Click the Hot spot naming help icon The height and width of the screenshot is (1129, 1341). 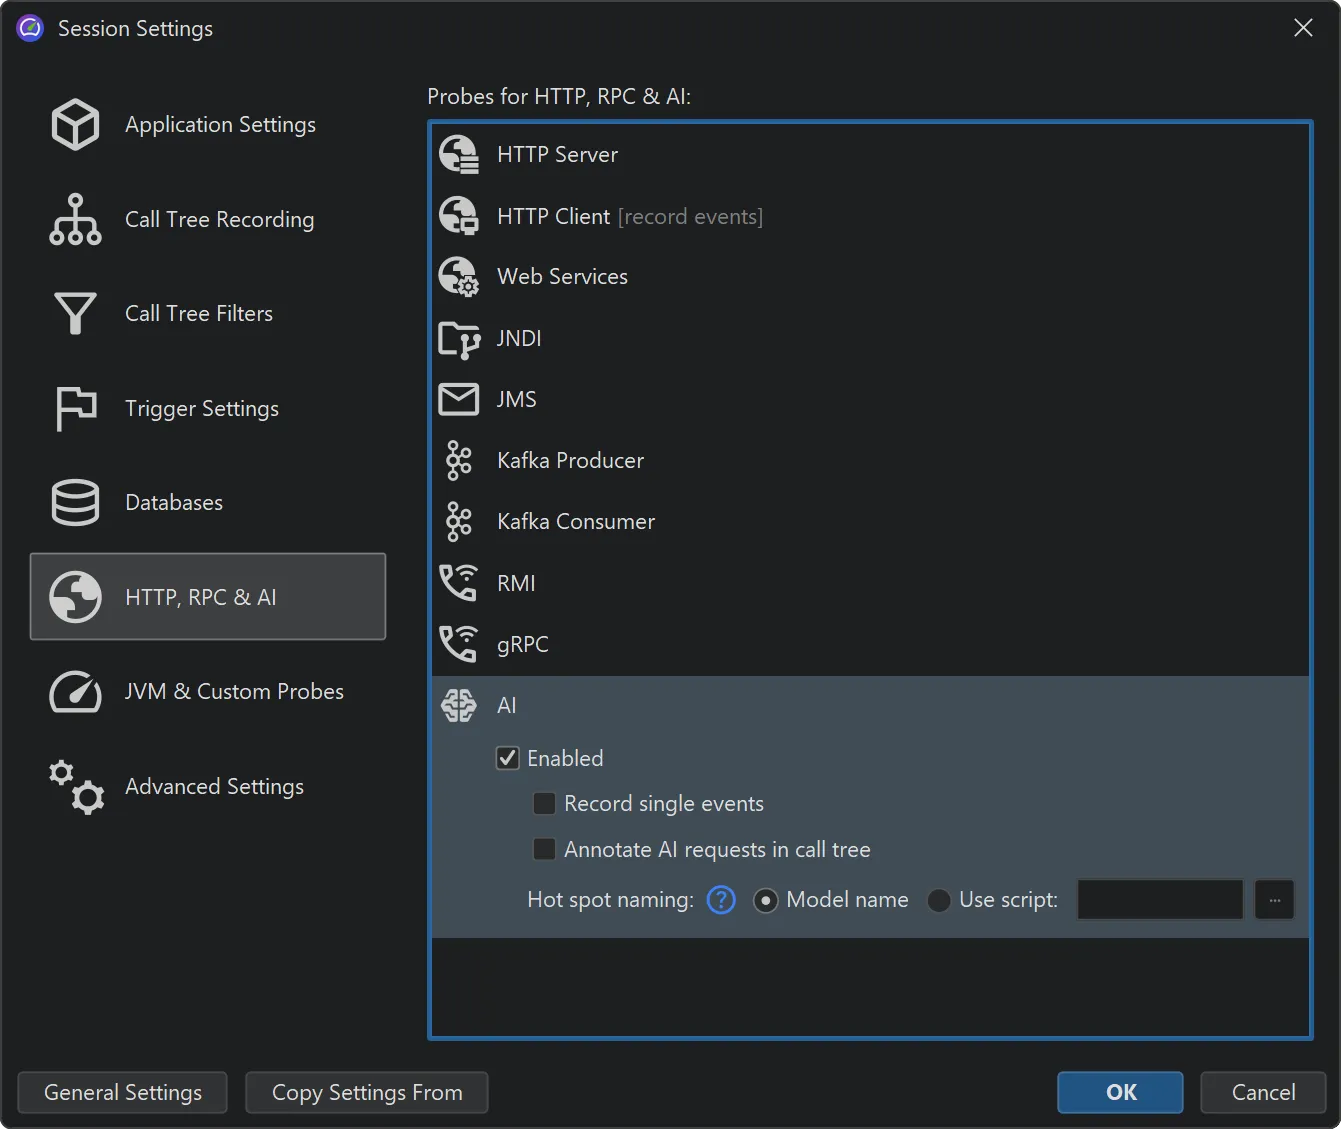(x=720, y=900)
